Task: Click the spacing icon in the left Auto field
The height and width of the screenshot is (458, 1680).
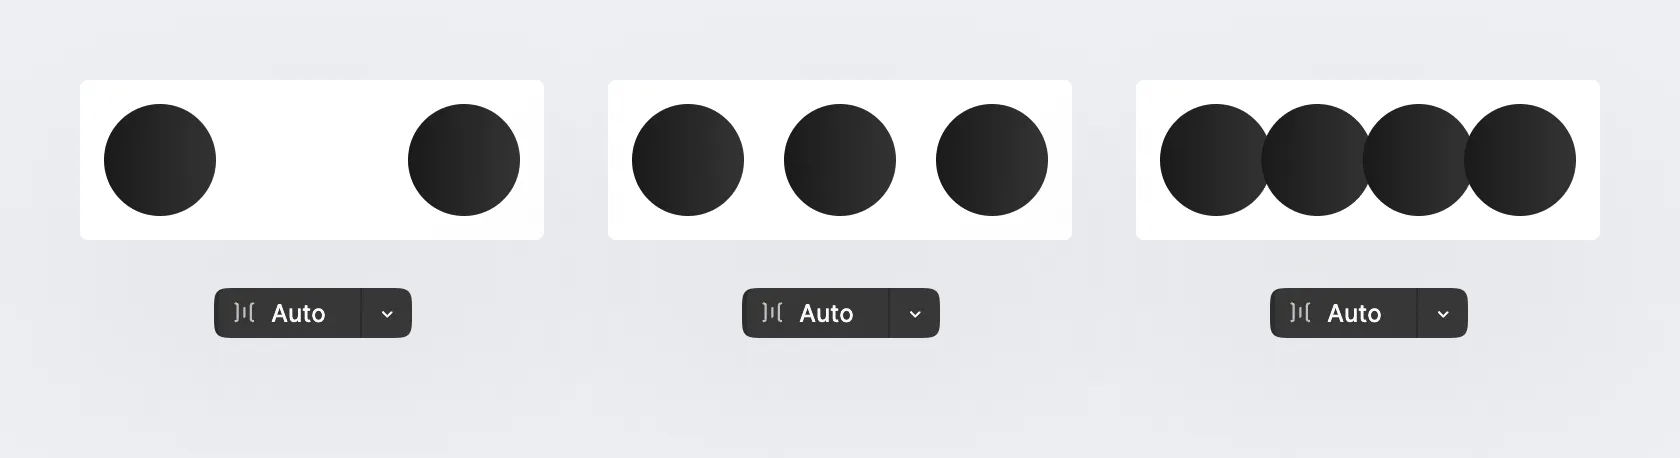Action: click(244, 313)
